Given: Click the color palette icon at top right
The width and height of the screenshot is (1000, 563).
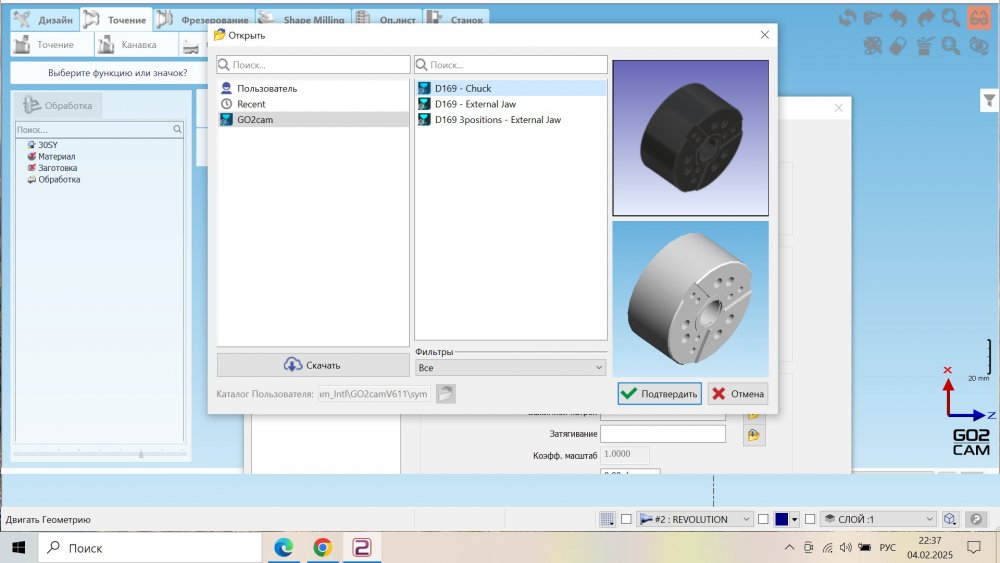Looking at the screenshot, I should (x=872, y=45).
